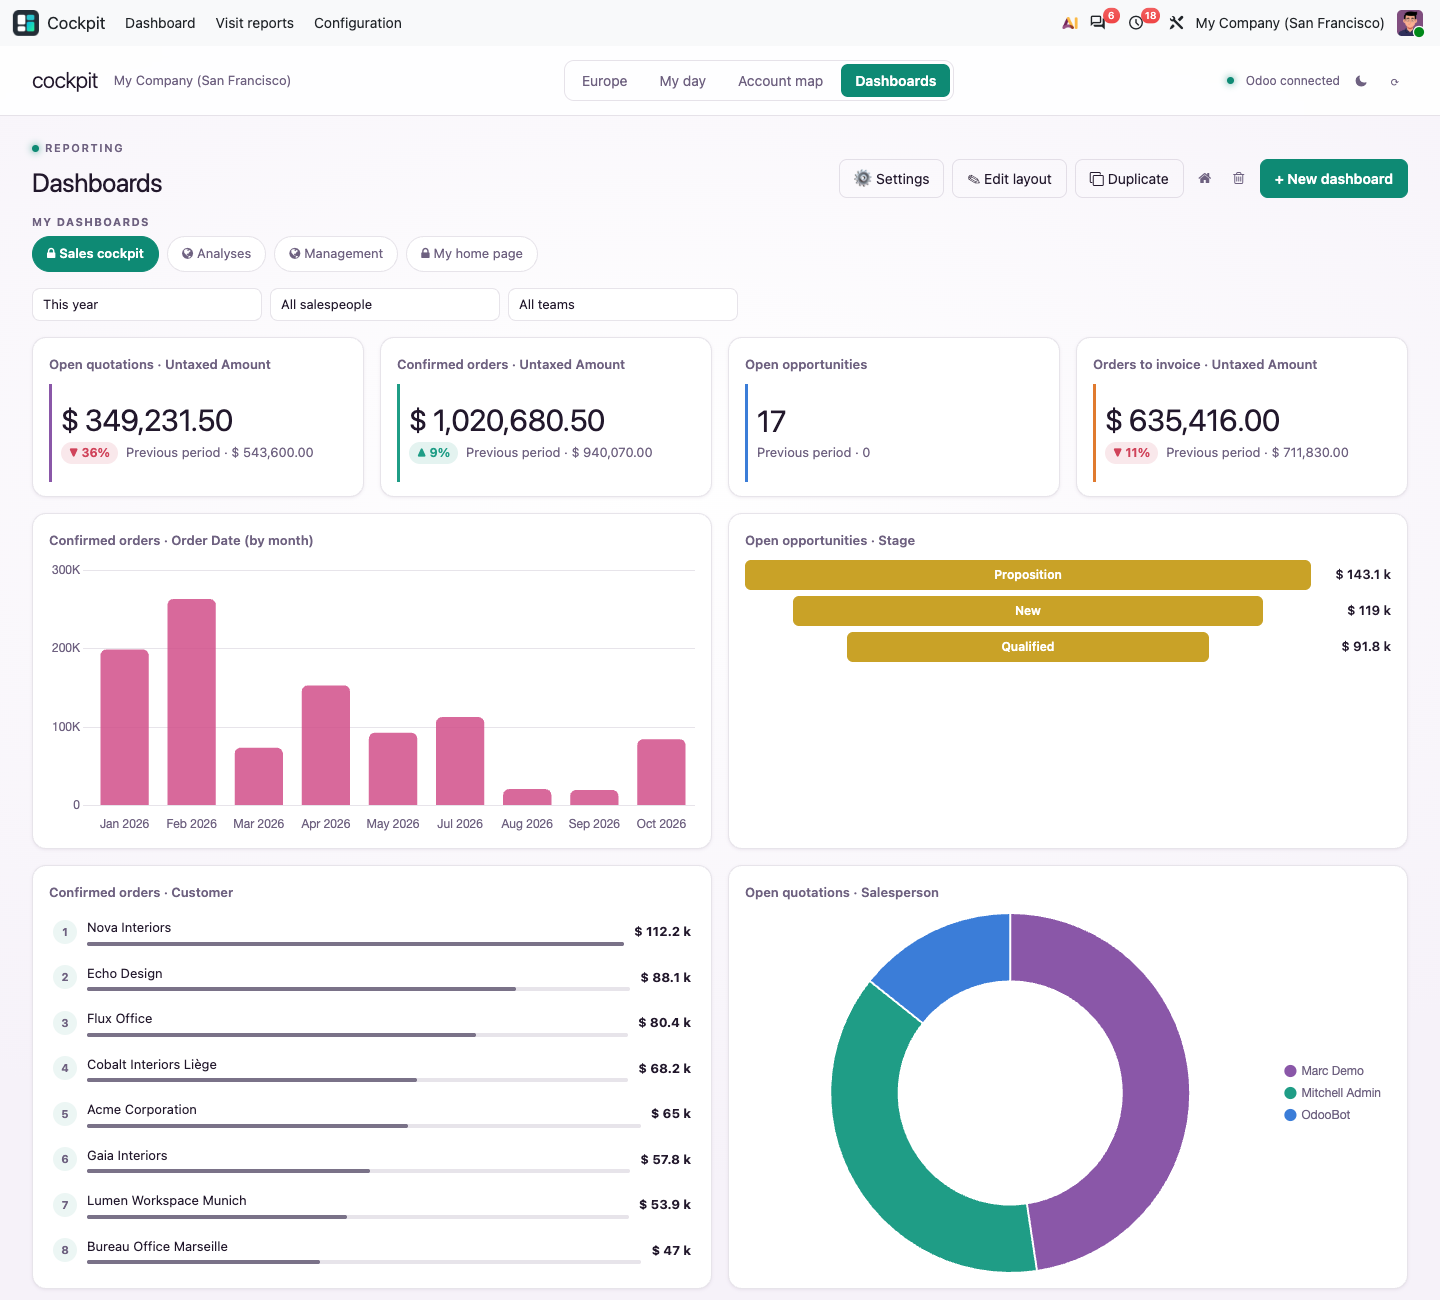Select the Analyses dashboard chip

[216, 254]
